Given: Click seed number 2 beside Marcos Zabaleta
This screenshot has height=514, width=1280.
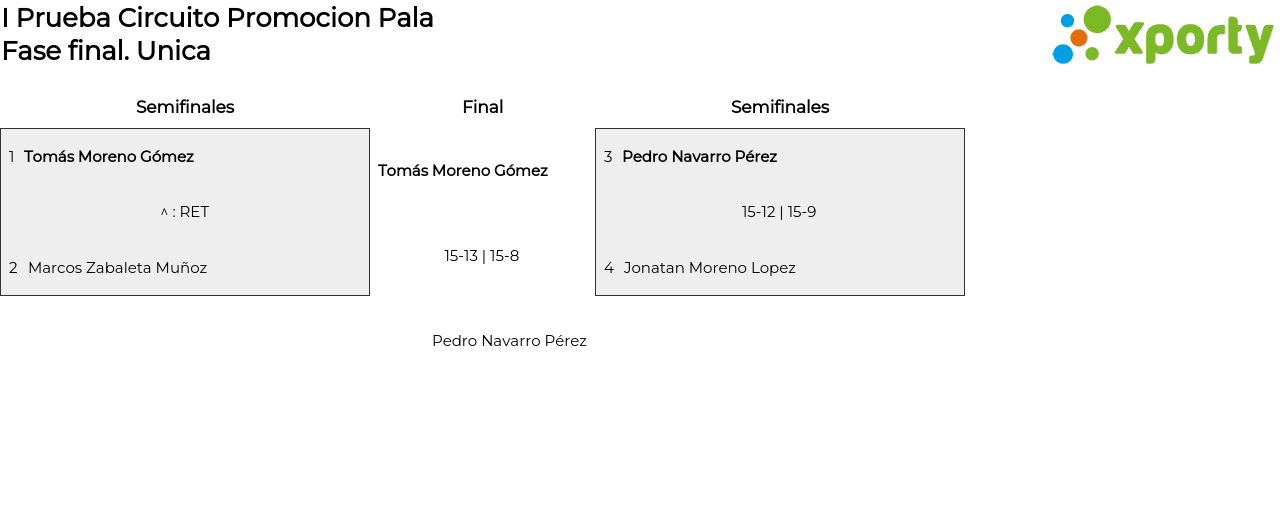Looking at the screenshot, I should pos(13,268).
